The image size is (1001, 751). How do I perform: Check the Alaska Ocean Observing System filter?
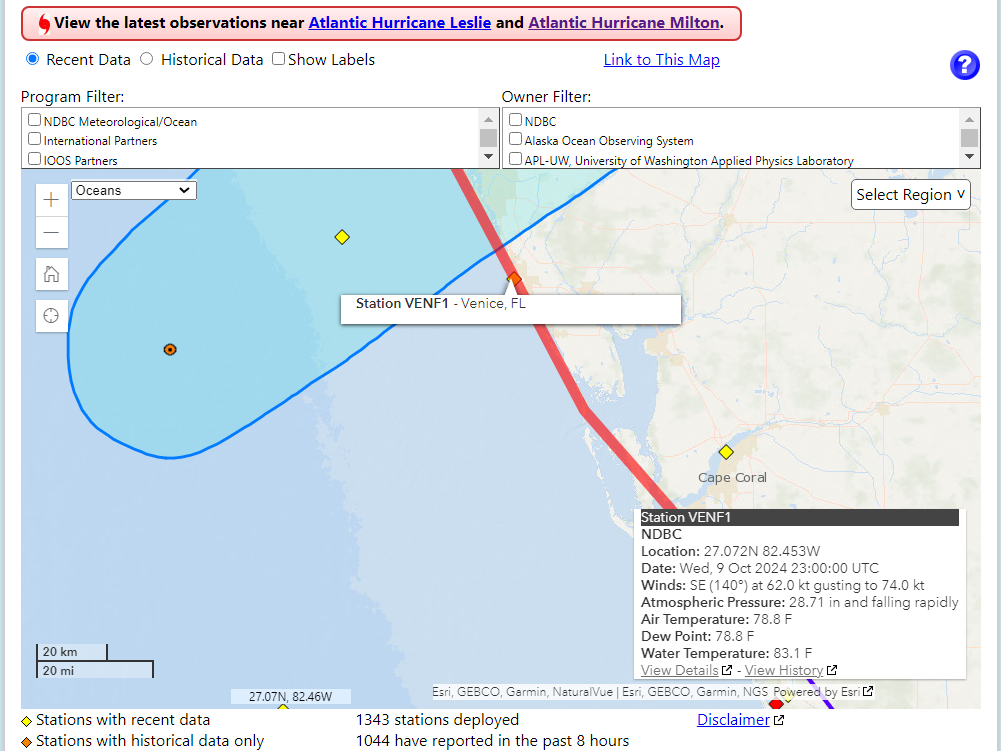515,139
